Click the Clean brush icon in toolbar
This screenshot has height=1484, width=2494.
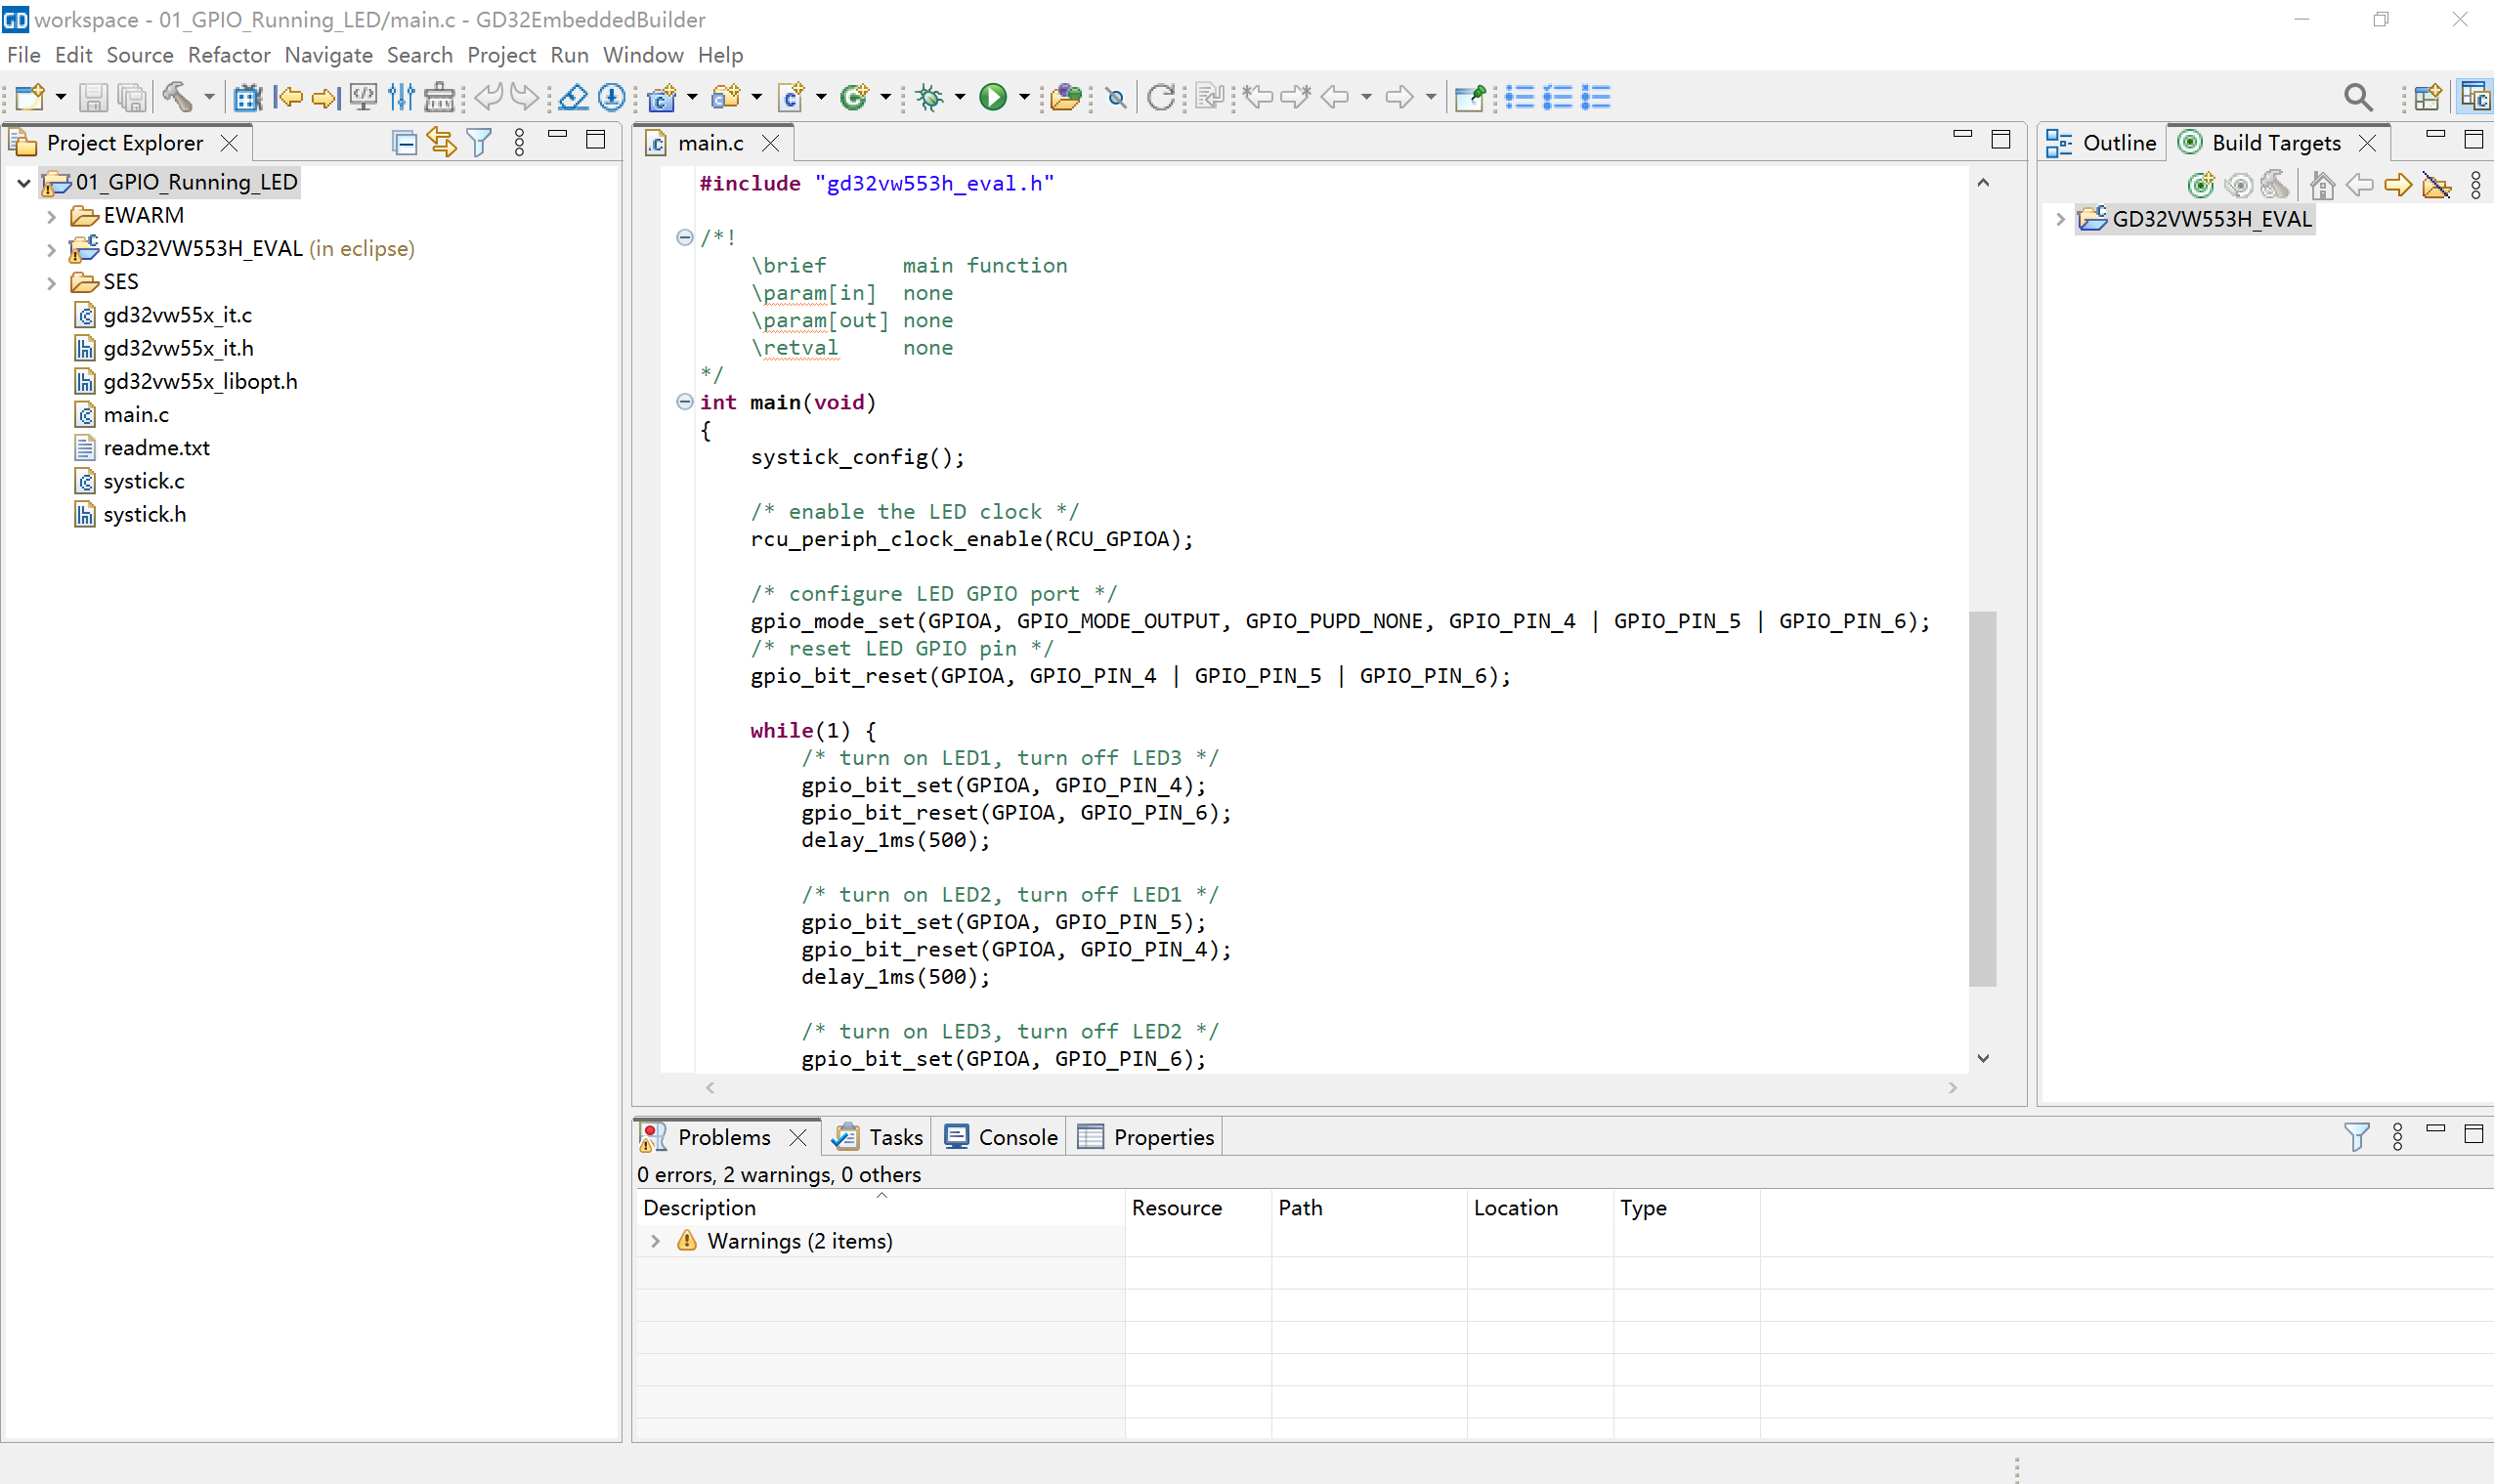[x=439, y=97]
